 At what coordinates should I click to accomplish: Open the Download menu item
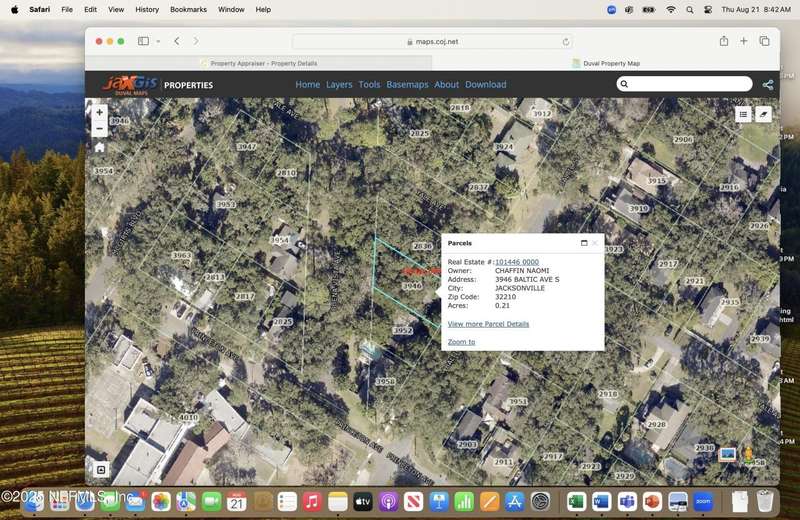point(485,85)
